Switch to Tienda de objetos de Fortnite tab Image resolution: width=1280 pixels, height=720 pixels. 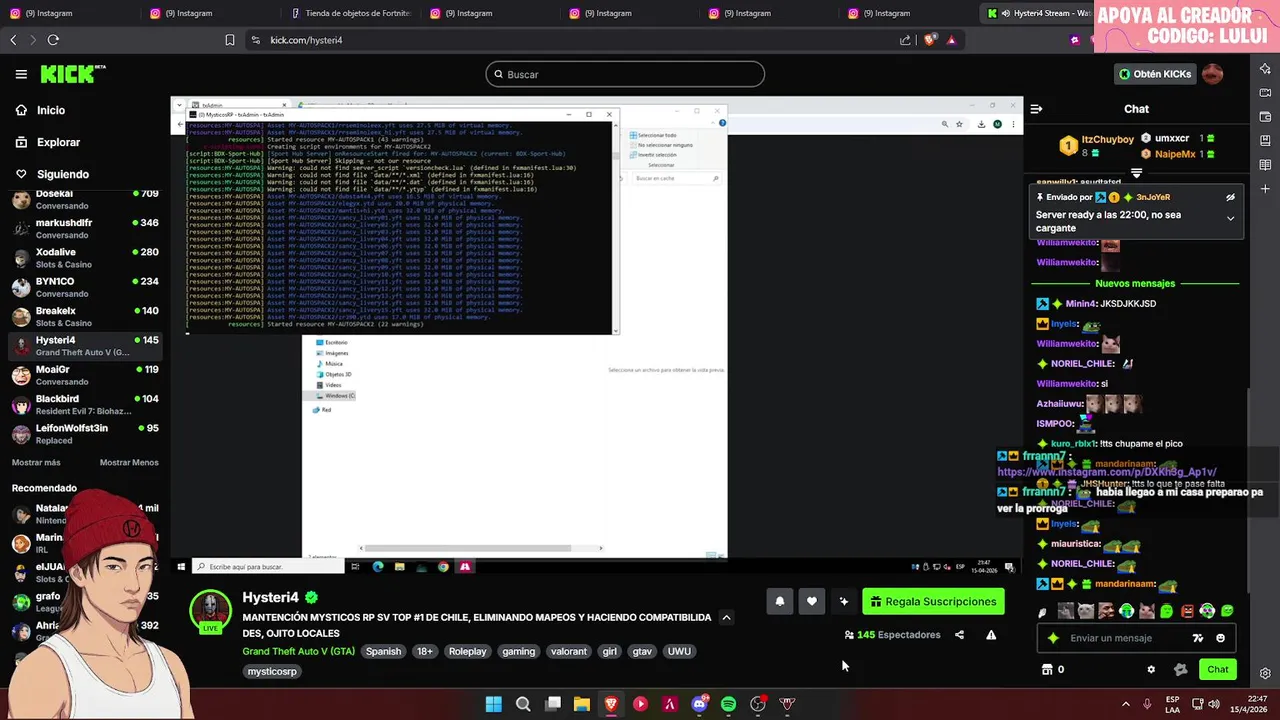(350, 13)
